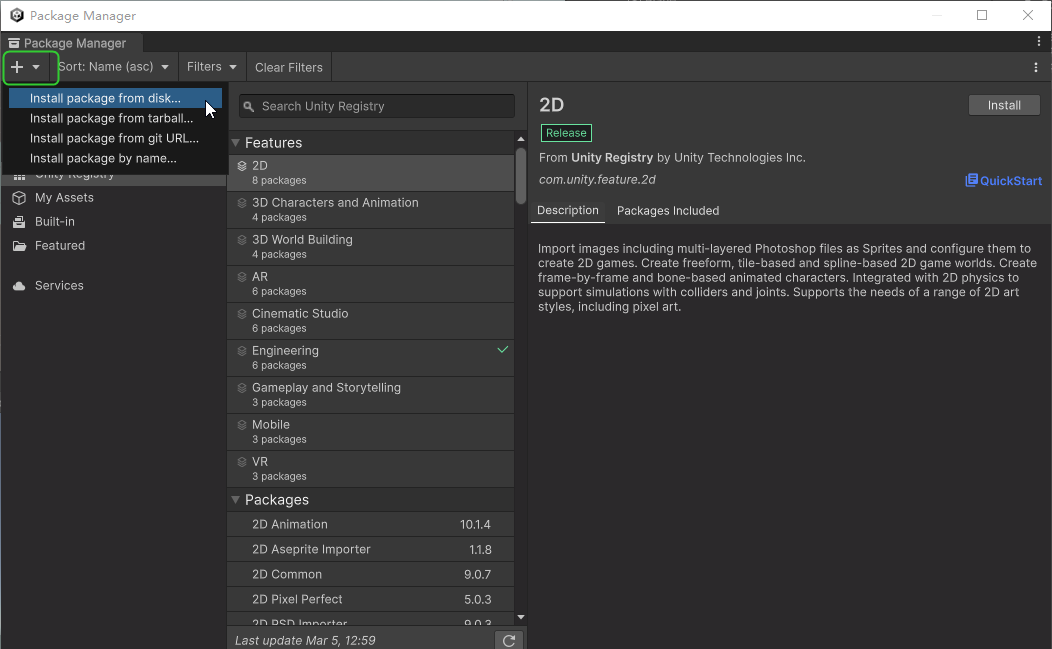Select the 2D Animation package
The height and width of the screenshot is (649, 1052).
[x=371, y=525]
